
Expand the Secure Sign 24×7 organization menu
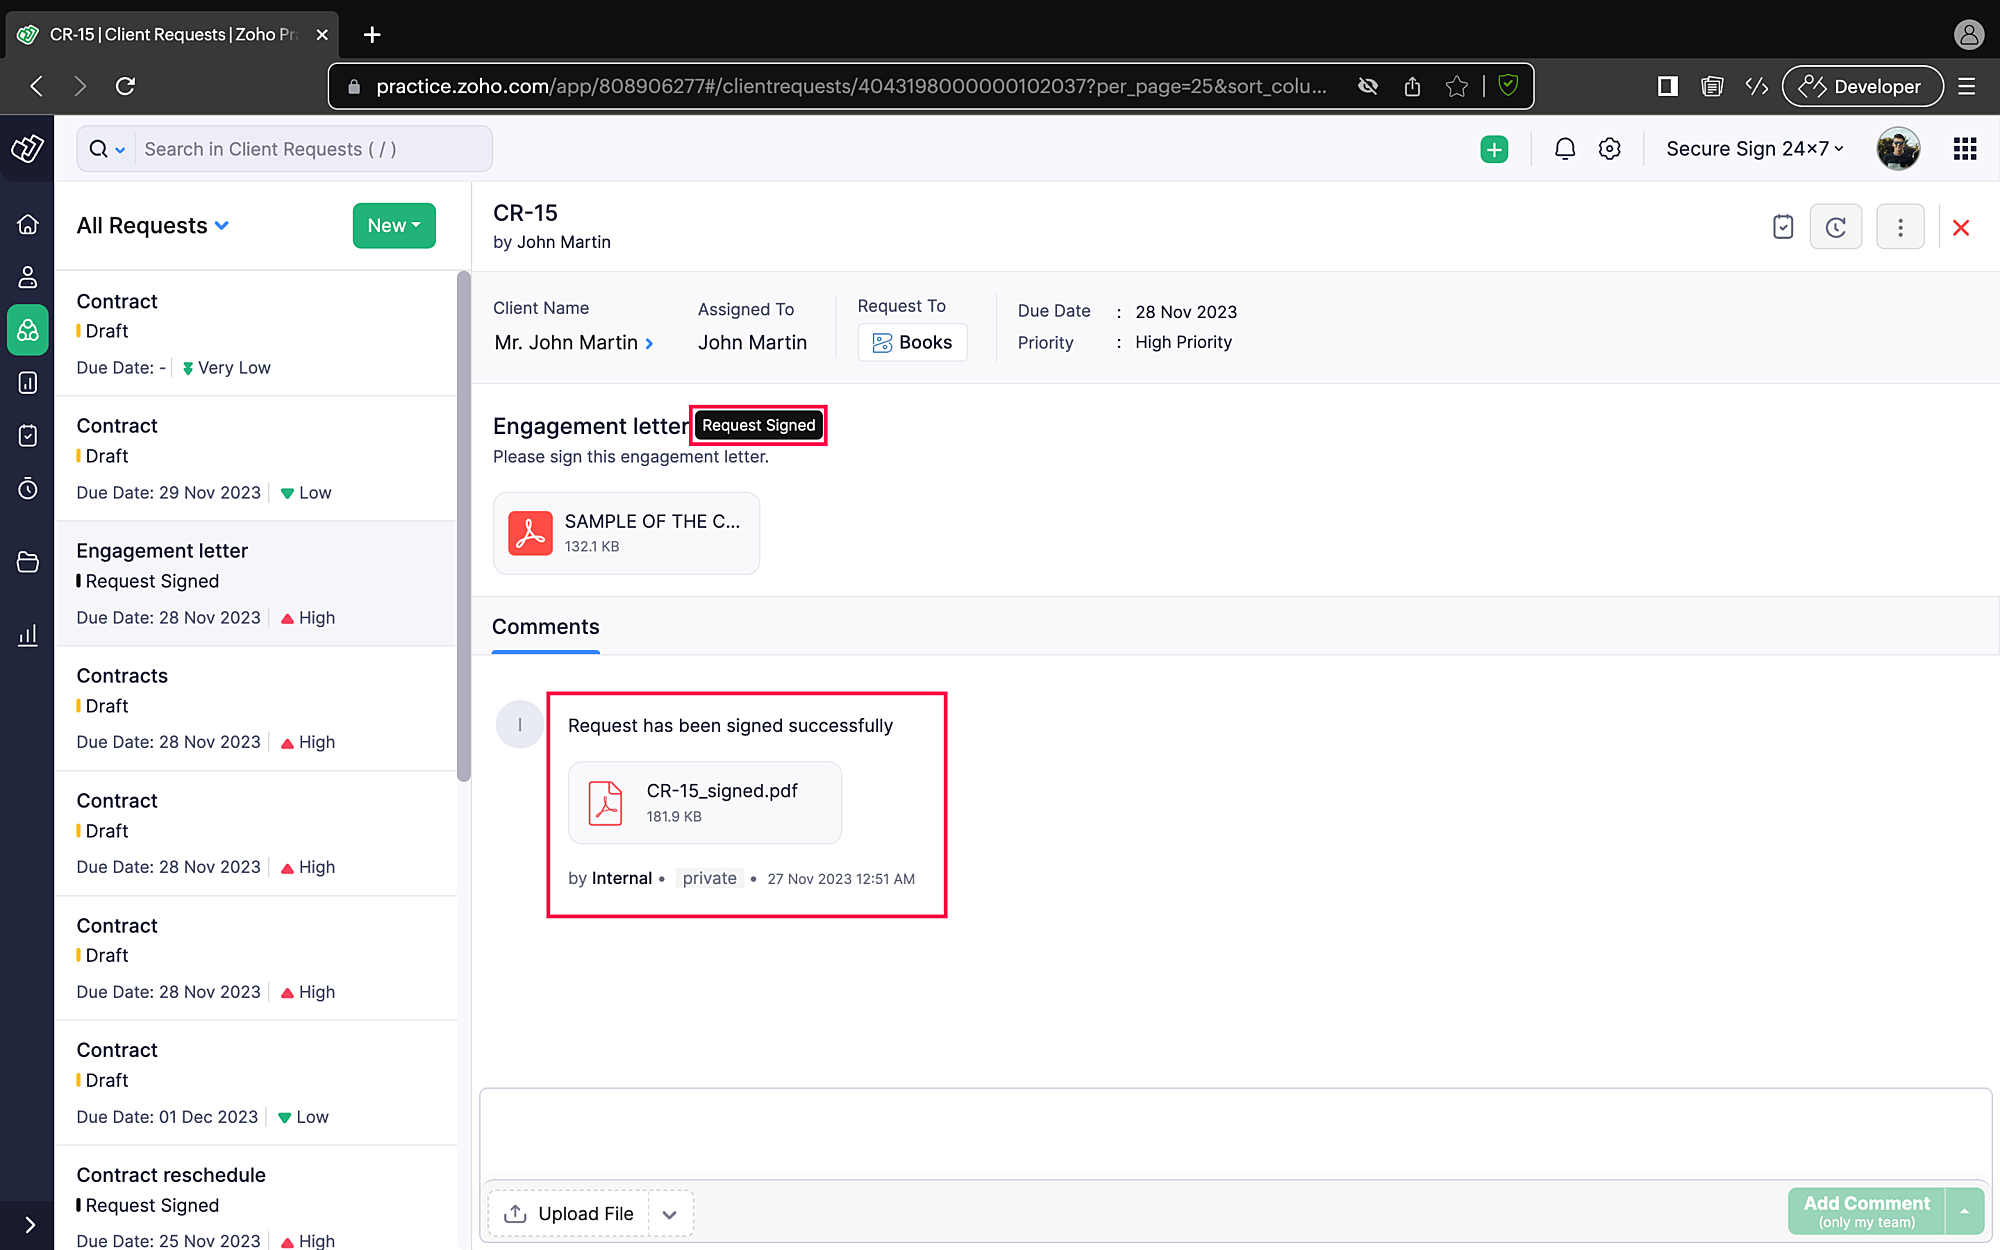click(1754, 149)
